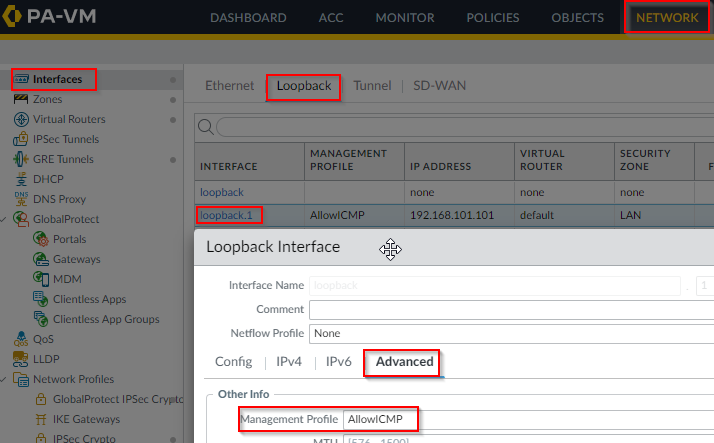Click the LLDP icon
The image size is (714, 443).
click(20, 359)
